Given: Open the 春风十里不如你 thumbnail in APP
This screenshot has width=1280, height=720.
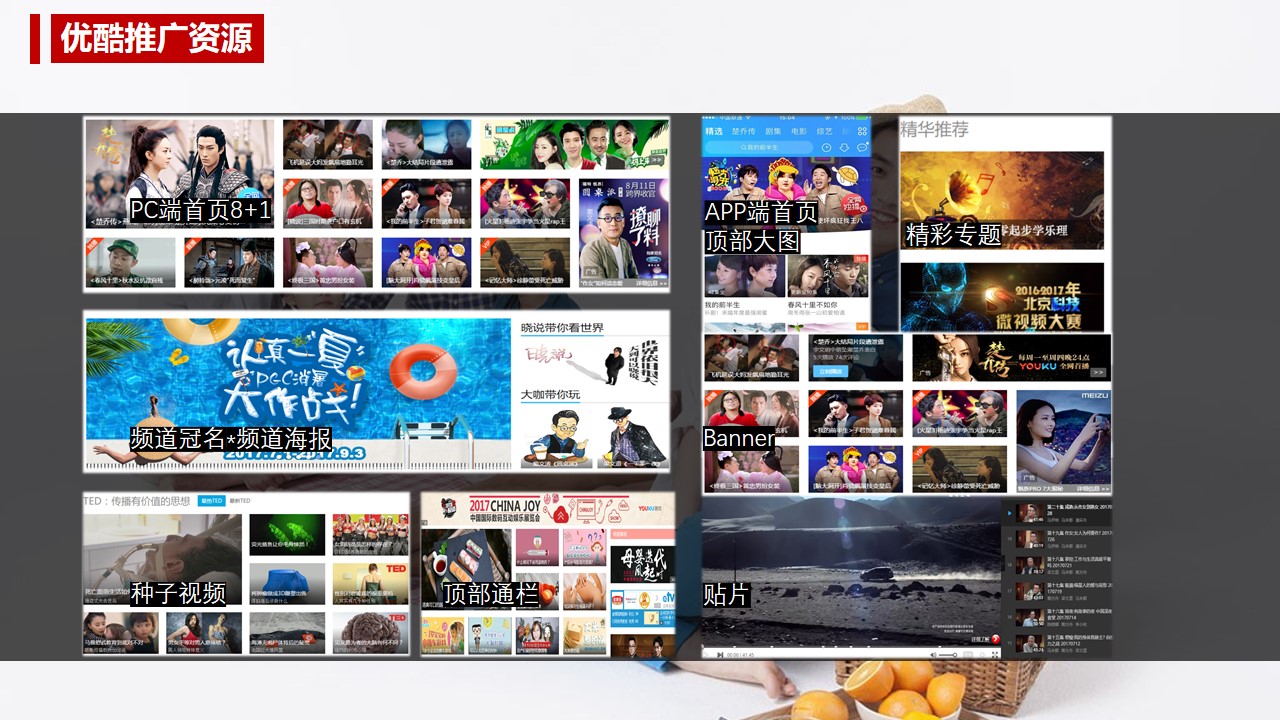Looking at the screenshot, I should (827, 275).
